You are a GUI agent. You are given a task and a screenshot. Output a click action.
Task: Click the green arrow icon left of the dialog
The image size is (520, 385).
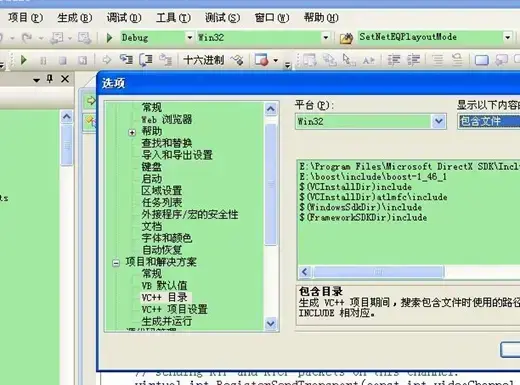point(91,100)
